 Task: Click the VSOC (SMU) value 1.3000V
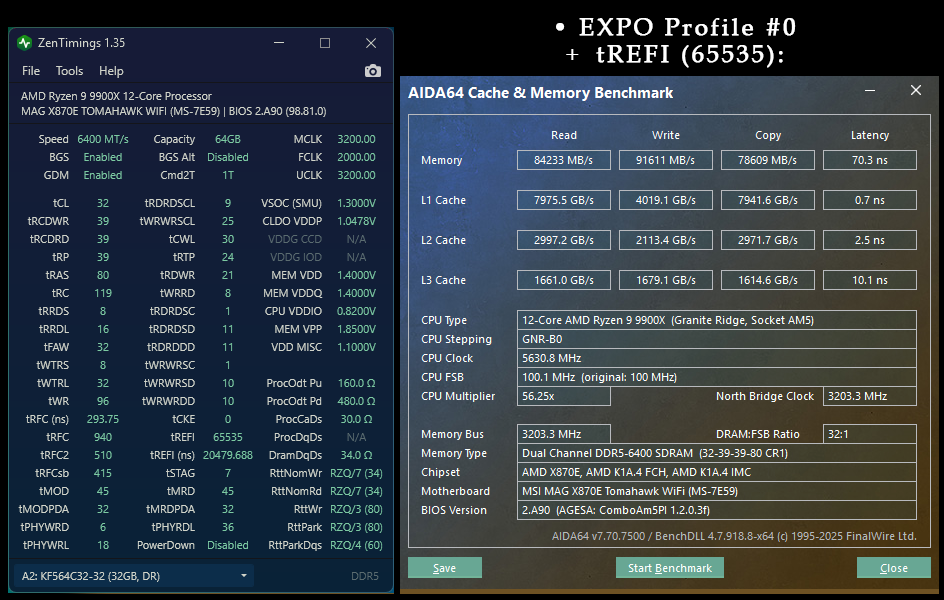coord(356,203)
